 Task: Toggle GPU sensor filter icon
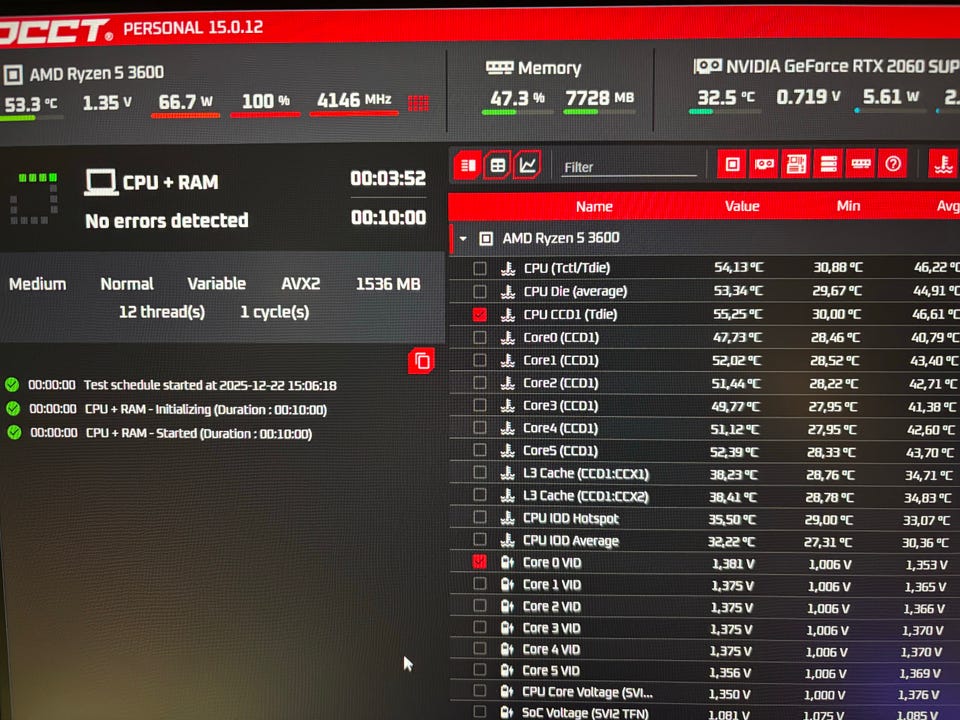click(x=764, y=164)
